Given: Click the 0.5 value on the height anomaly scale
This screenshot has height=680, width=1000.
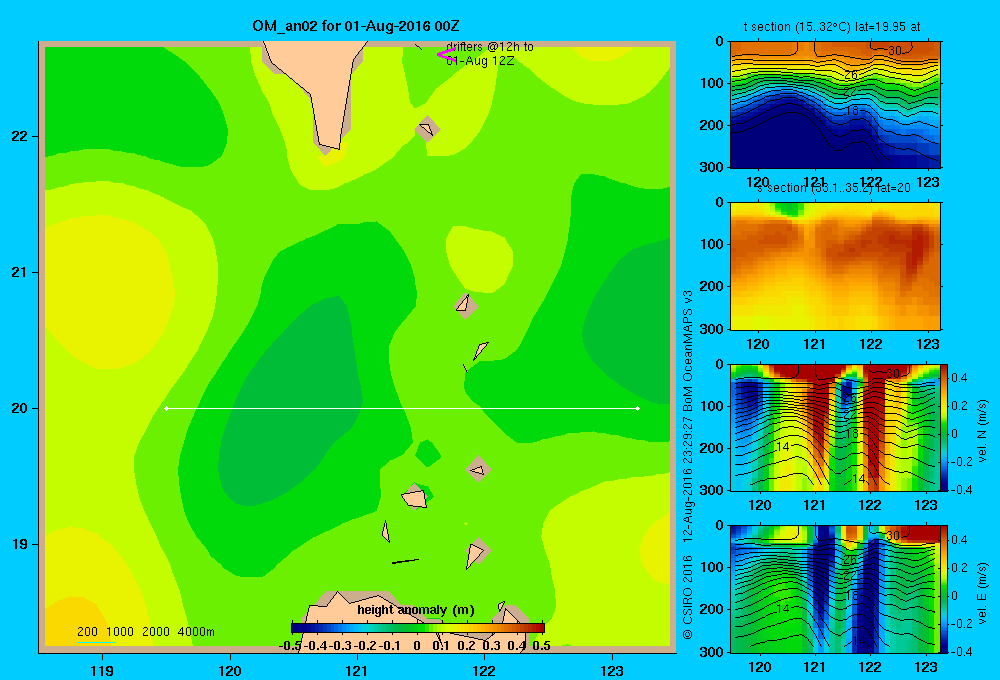Looking at the screenshot, I should (x=541, y=646).
